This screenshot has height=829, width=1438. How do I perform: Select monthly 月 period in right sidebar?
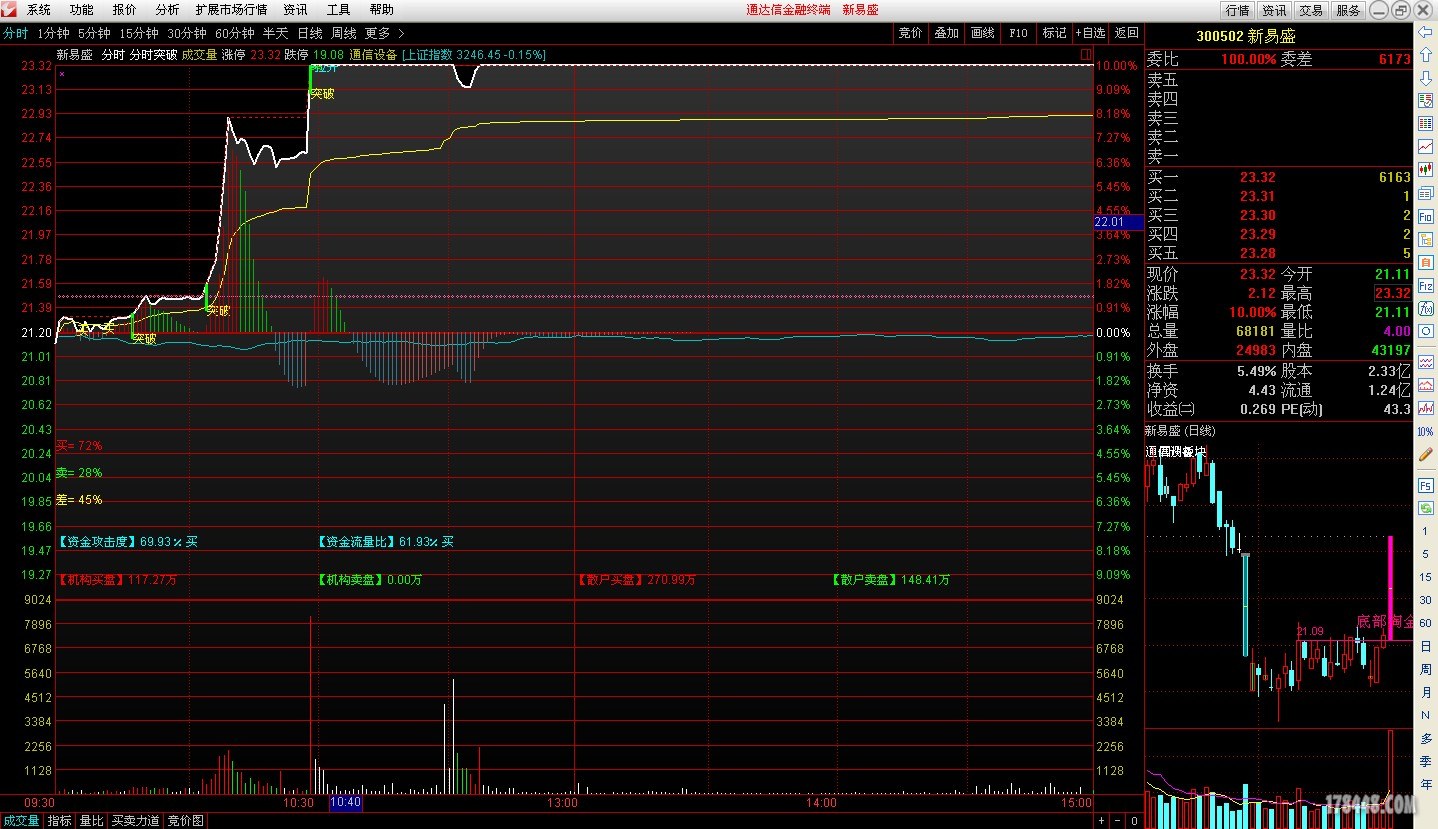1426,692
